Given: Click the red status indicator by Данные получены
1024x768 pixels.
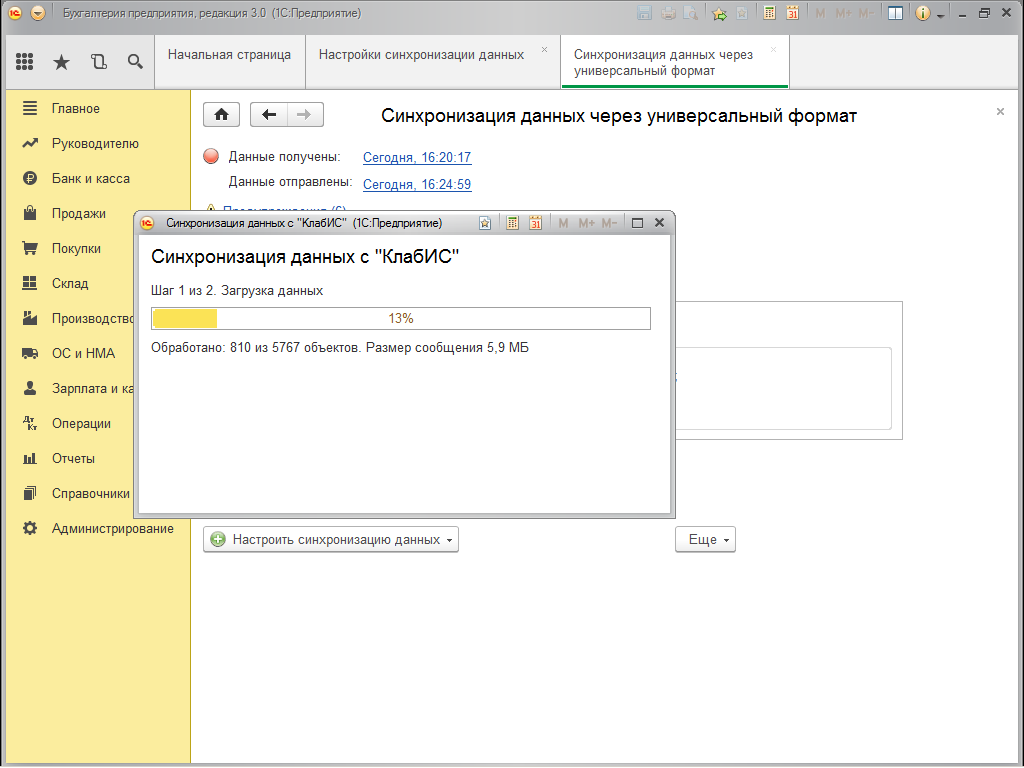Looking at the screenshot, I should click(x=211, y=156).
